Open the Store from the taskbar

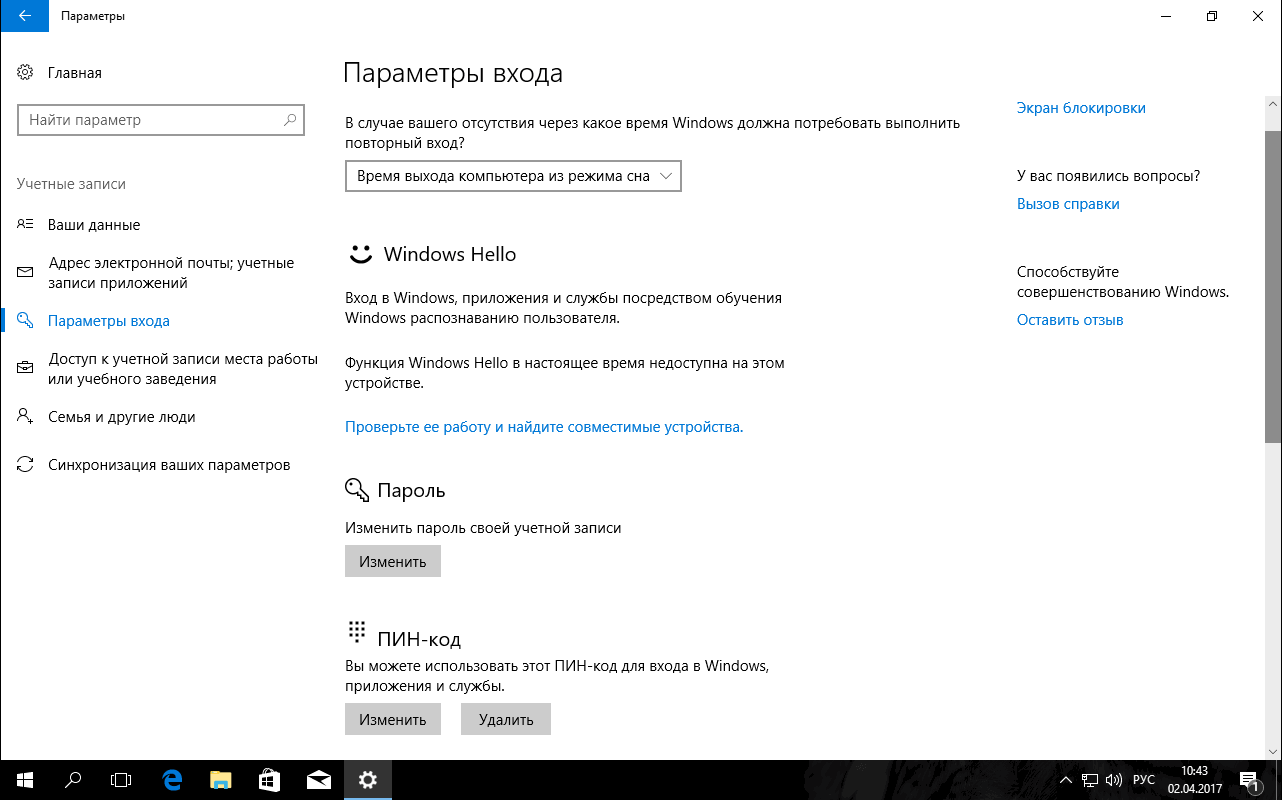tap(270, 780)
